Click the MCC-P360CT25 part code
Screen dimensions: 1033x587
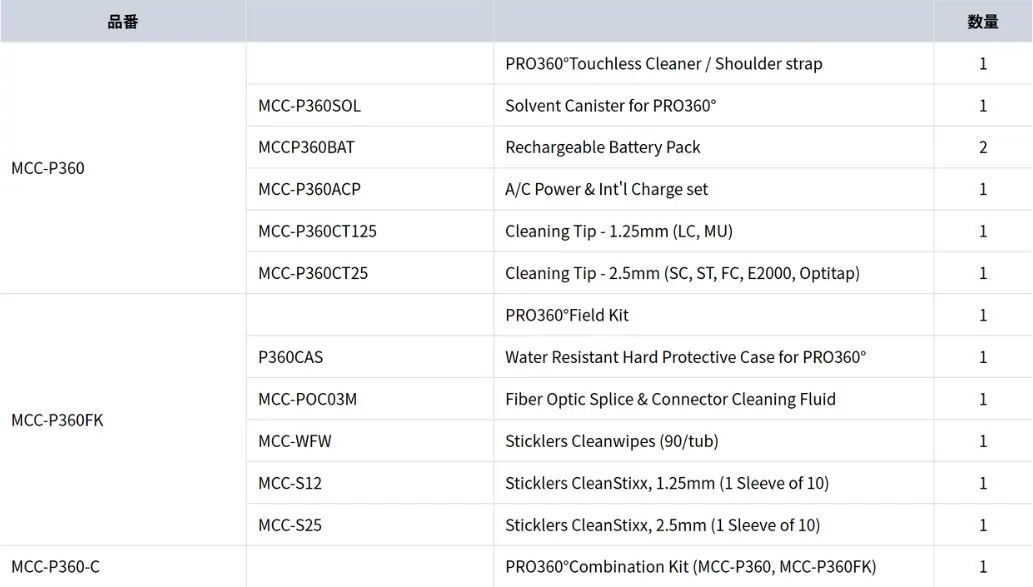(313, 273)
